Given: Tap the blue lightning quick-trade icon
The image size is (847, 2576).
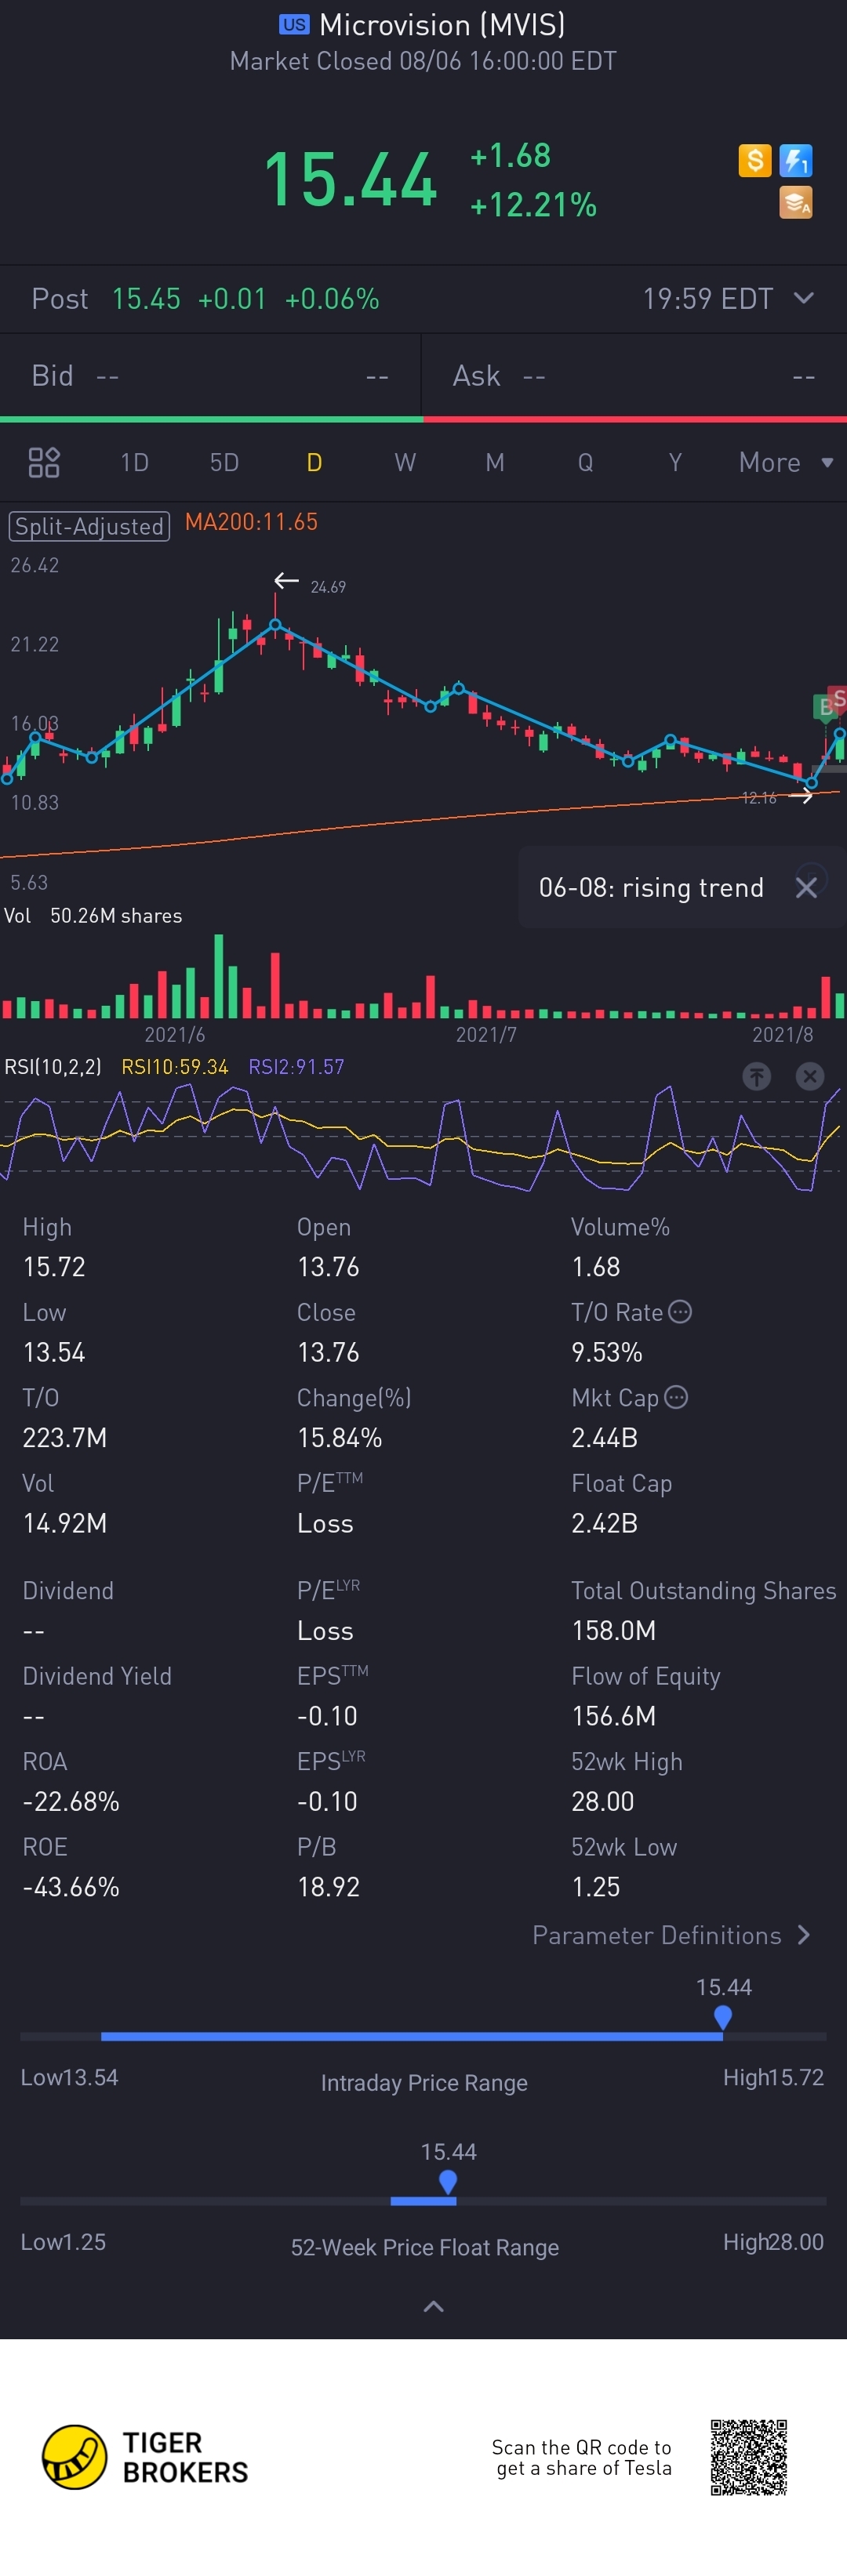Looking at the screenshot, I should tap(796, 160).
